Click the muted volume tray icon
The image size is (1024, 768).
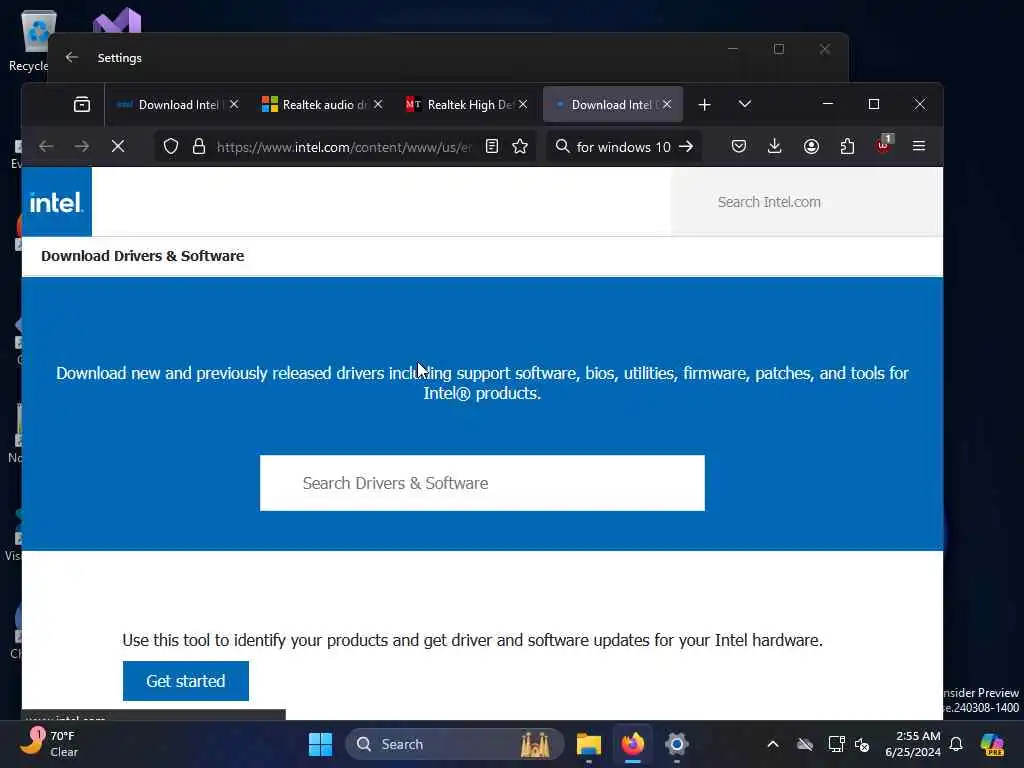[x=862, y=744]
